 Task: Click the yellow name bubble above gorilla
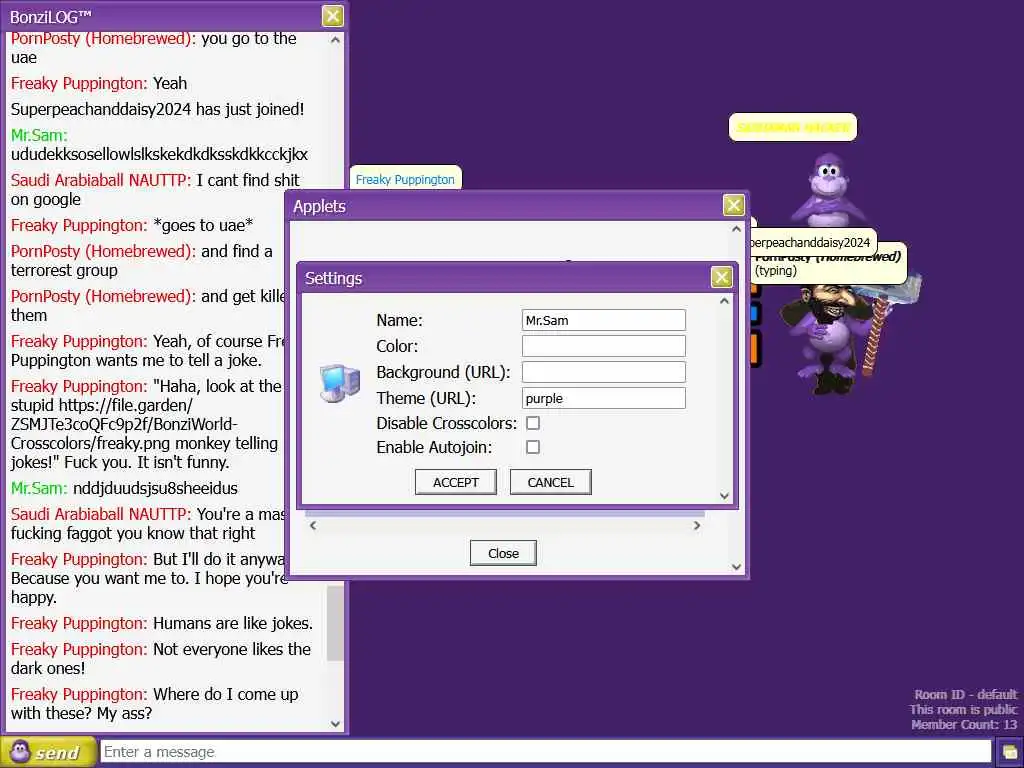(793, 127)
